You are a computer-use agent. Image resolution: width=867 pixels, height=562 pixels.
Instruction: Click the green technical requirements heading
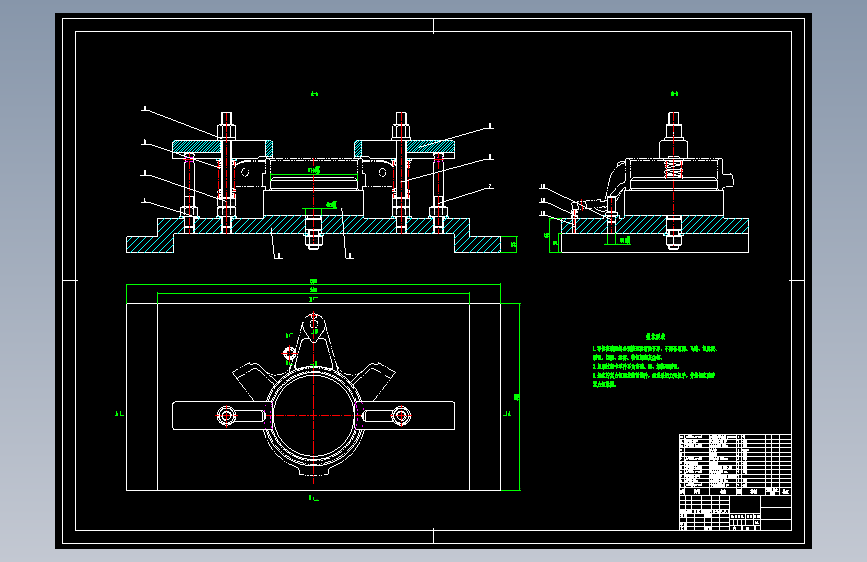tap(655, 336)
